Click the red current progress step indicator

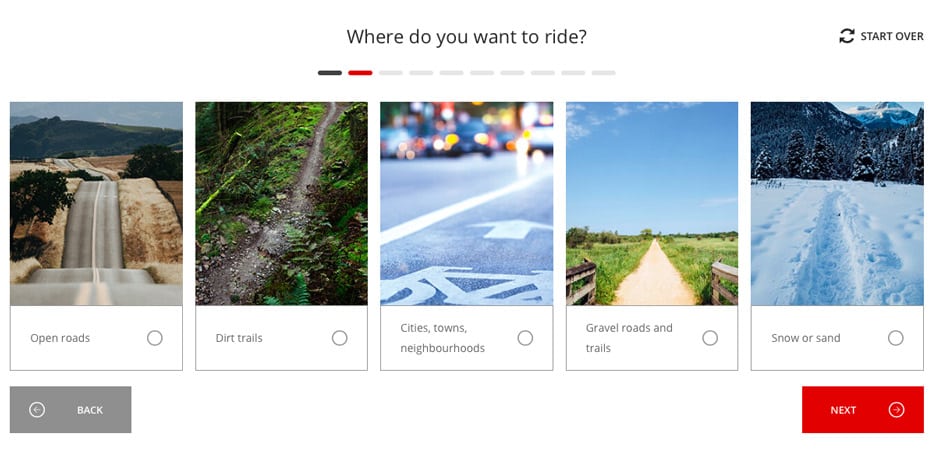[x=360, y=73]
